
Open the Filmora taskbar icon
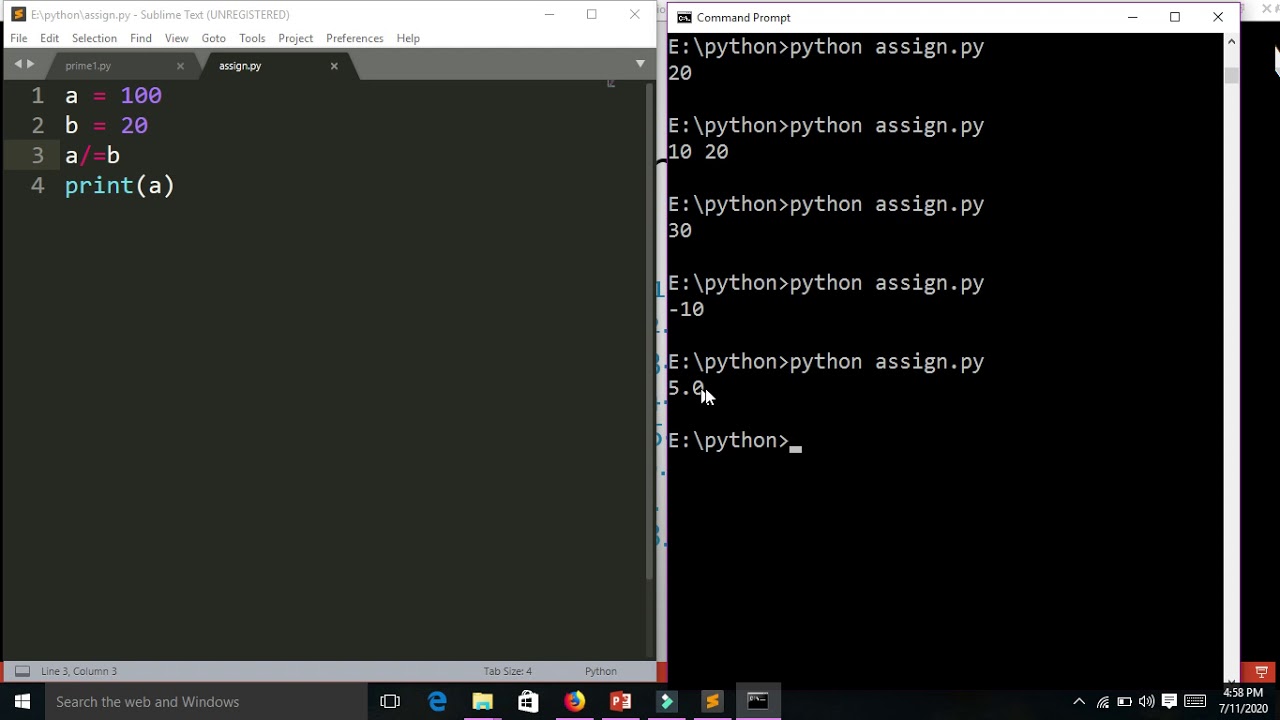(x=666, y=702)
